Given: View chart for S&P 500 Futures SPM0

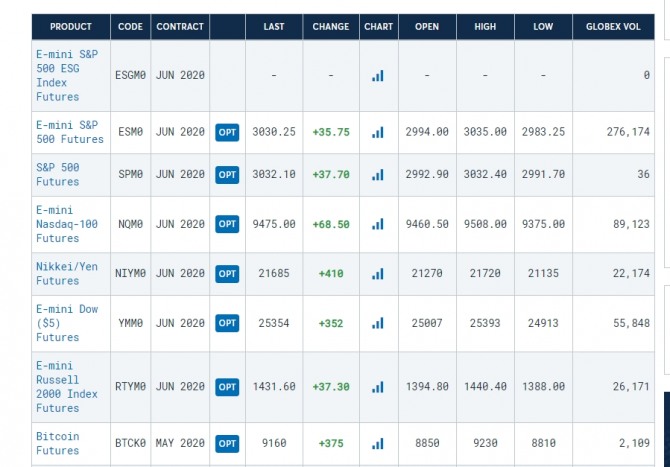Looking at the screenshot, I should 378,174.
